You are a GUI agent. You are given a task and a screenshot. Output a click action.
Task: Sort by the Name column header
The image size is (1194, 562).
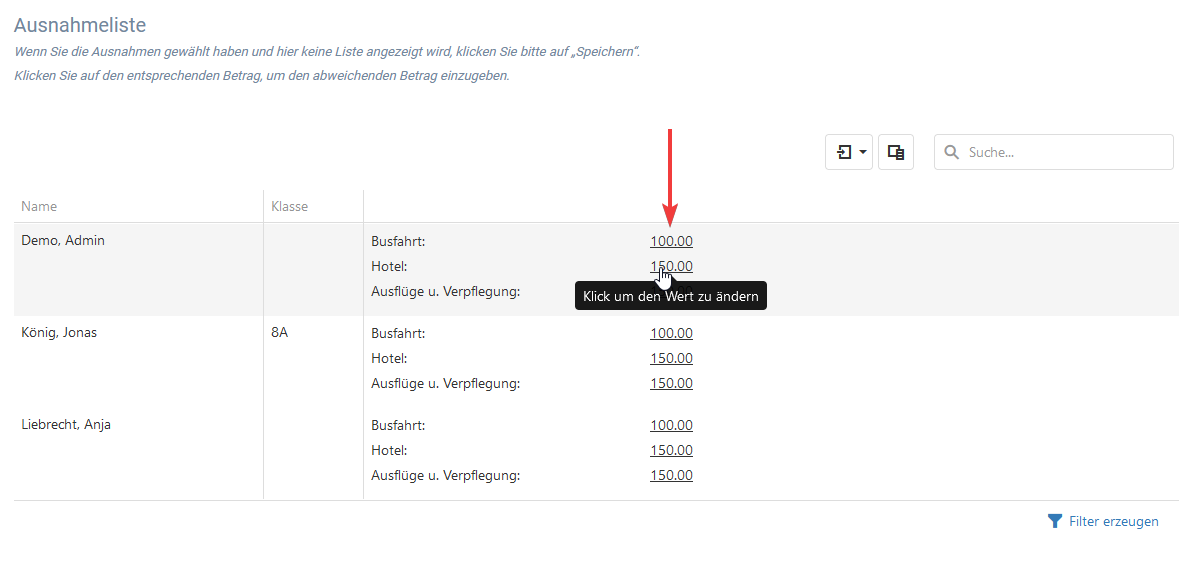click(39, 206)
